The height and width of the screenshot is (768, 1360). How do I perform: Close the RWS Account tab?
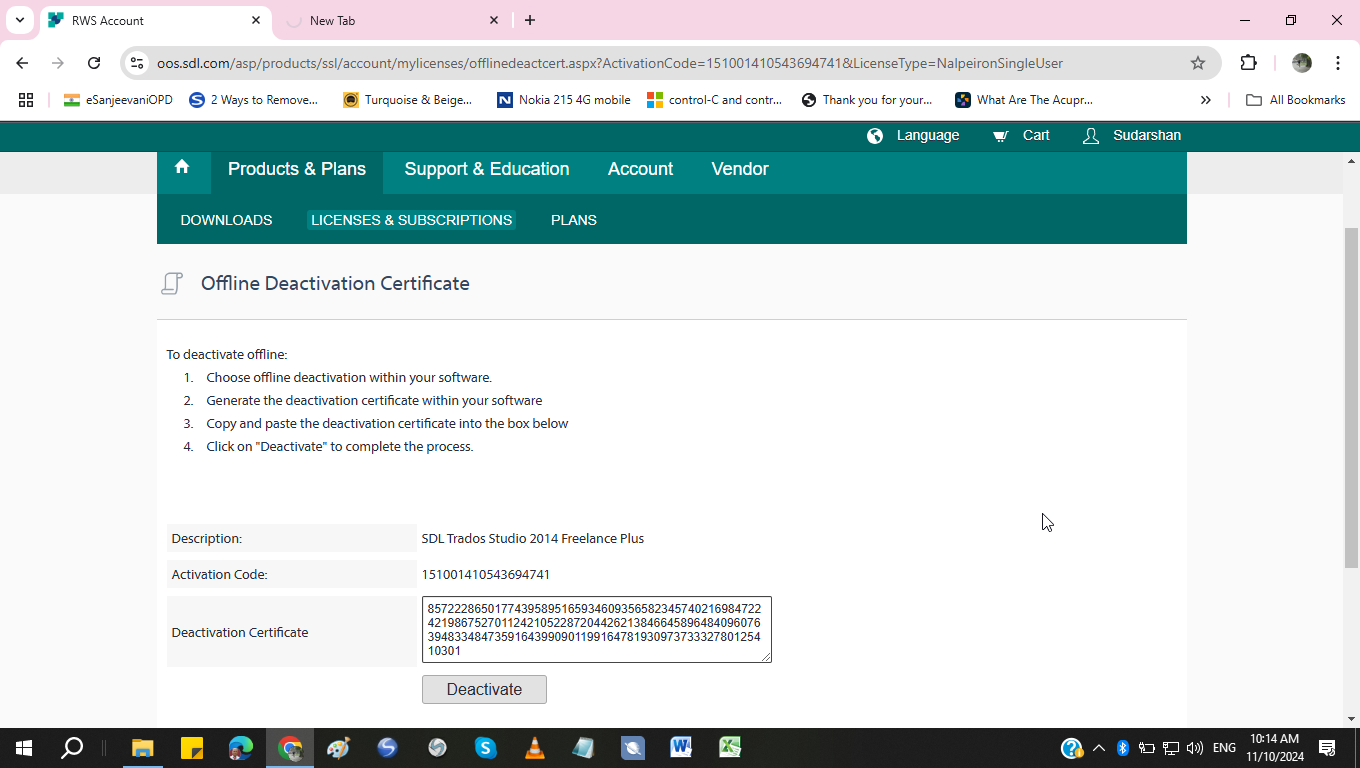(256, 20)
